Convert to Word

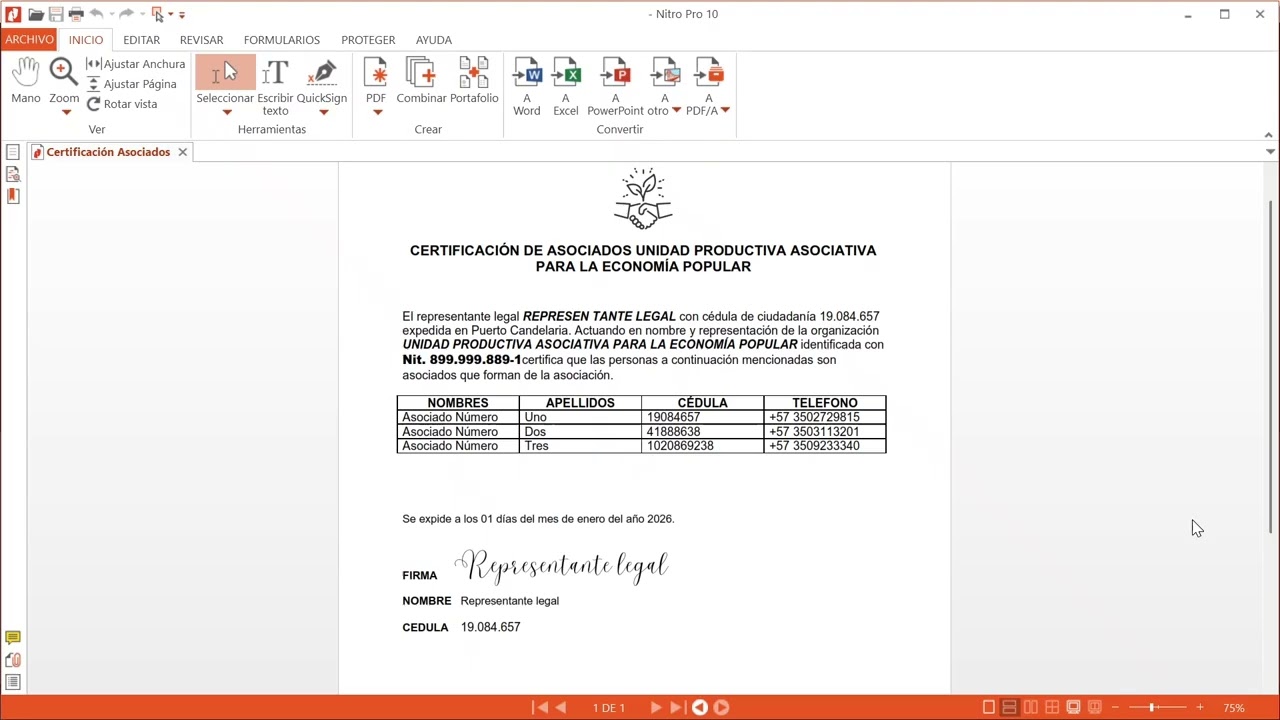[x=527, y=86]
